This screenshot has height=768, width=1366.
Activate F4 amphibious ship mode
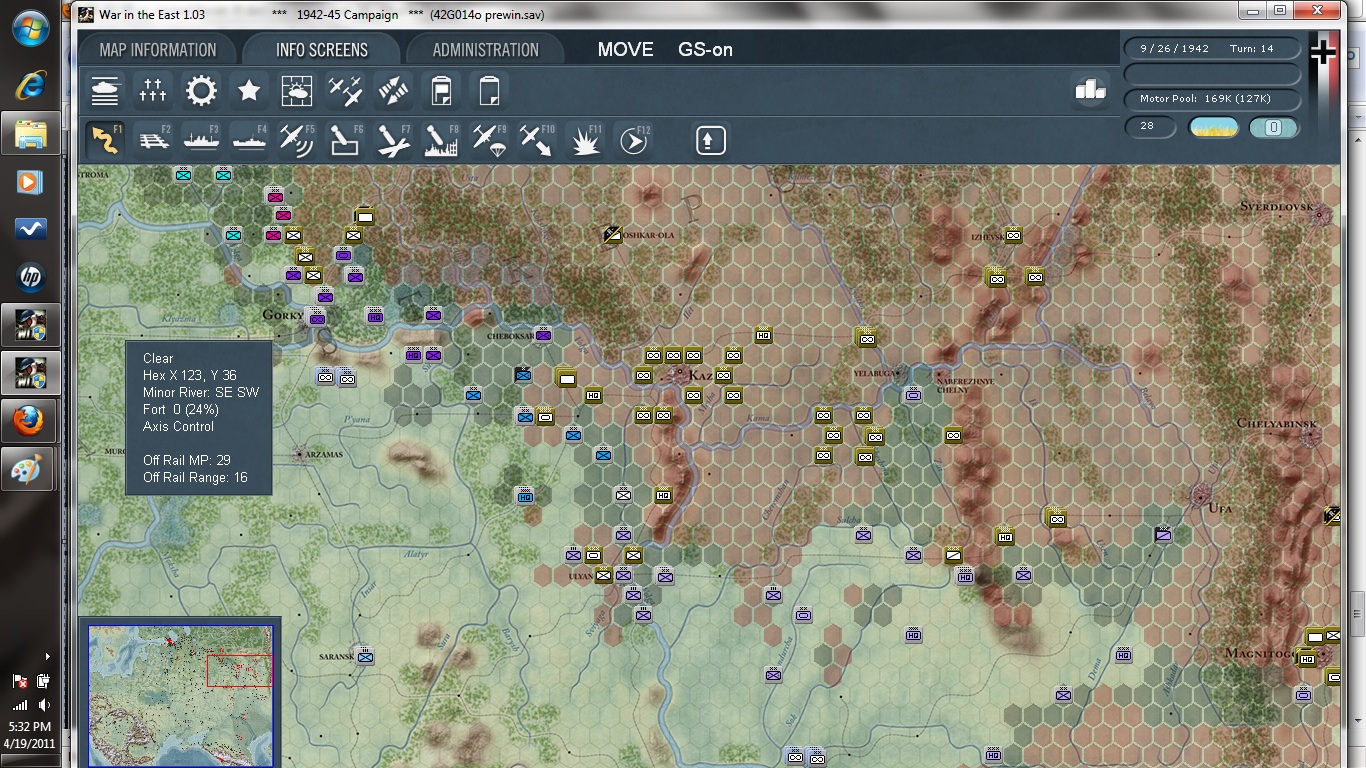pos(249,140)
